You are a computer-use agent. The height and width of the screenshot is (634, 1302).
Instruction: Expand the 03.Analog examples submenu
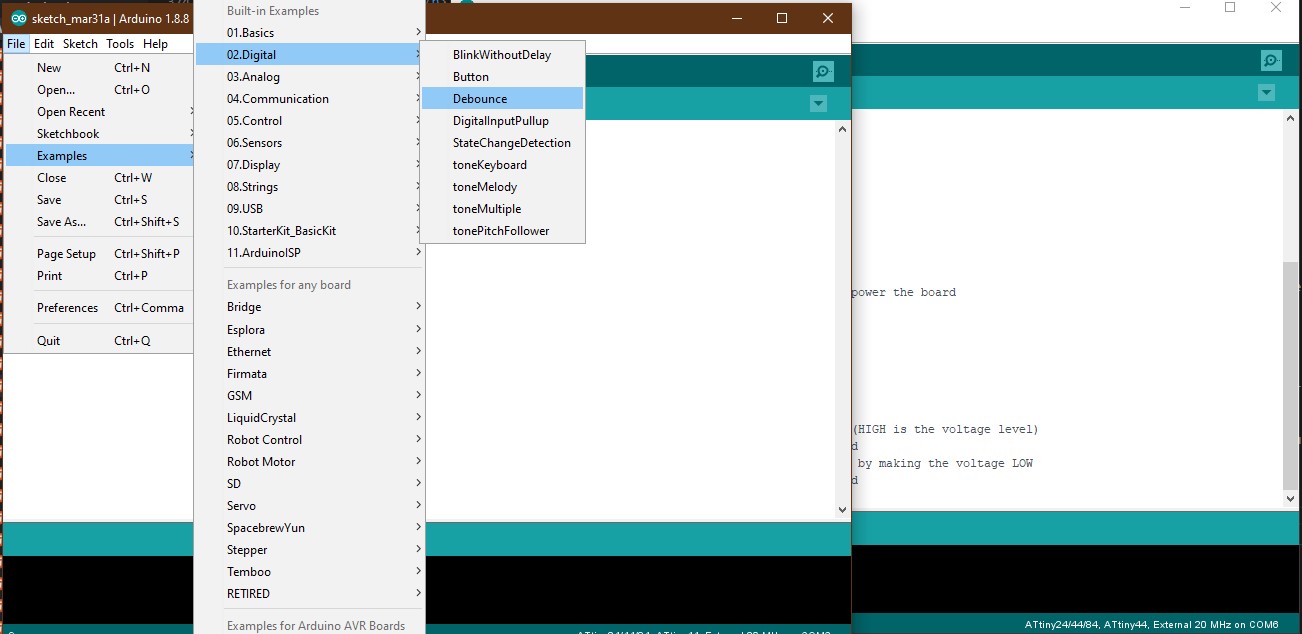(x=310, y=77)
